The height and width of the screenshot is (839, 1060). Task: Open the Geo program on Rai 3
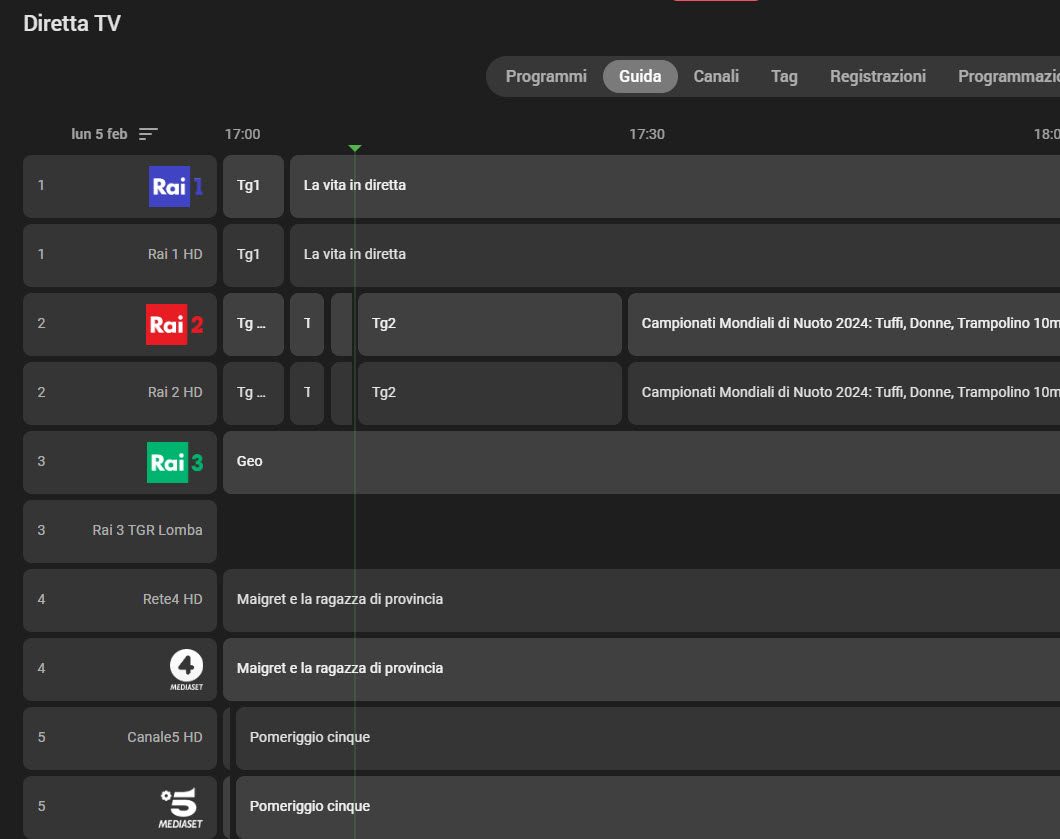pyautogui.click(x=642, y=462)
